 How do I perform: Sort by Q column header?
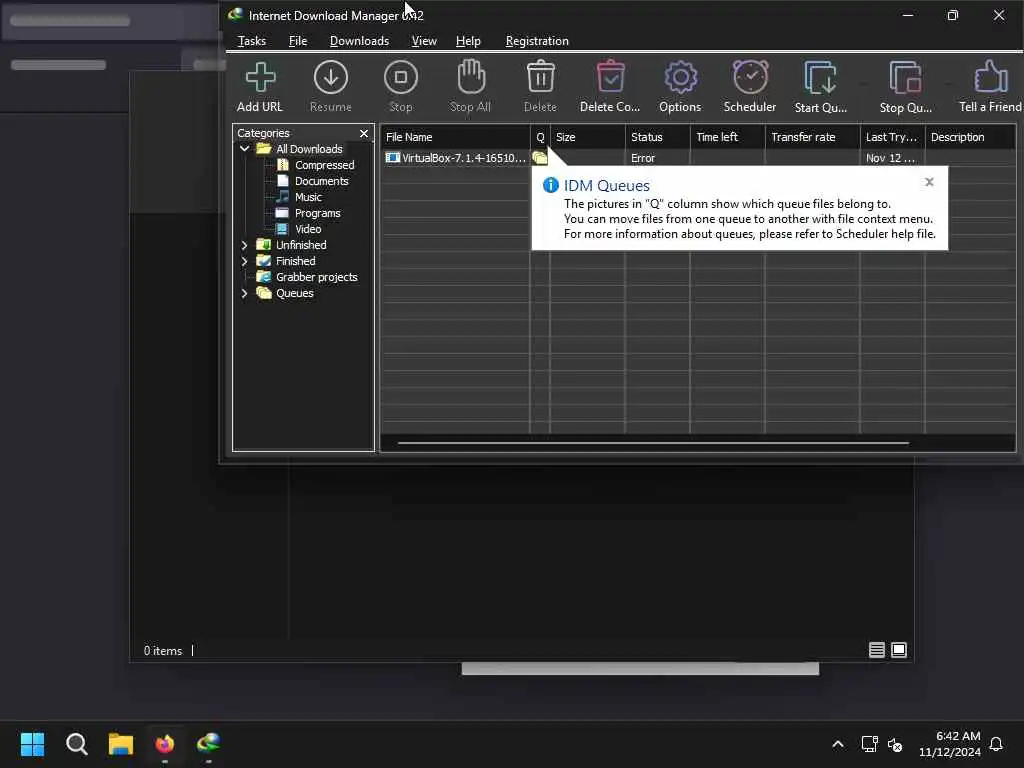540,137
